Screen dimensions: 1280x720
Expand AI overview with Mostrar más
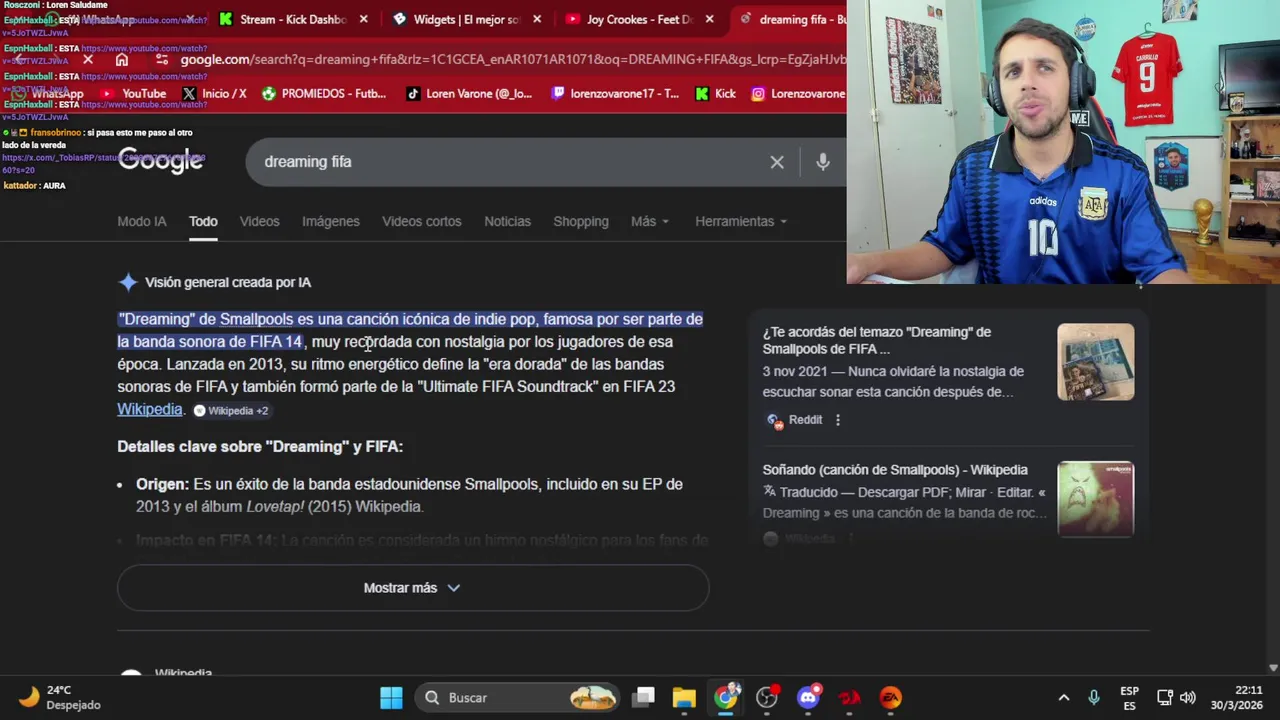click(x=413, y=588)
